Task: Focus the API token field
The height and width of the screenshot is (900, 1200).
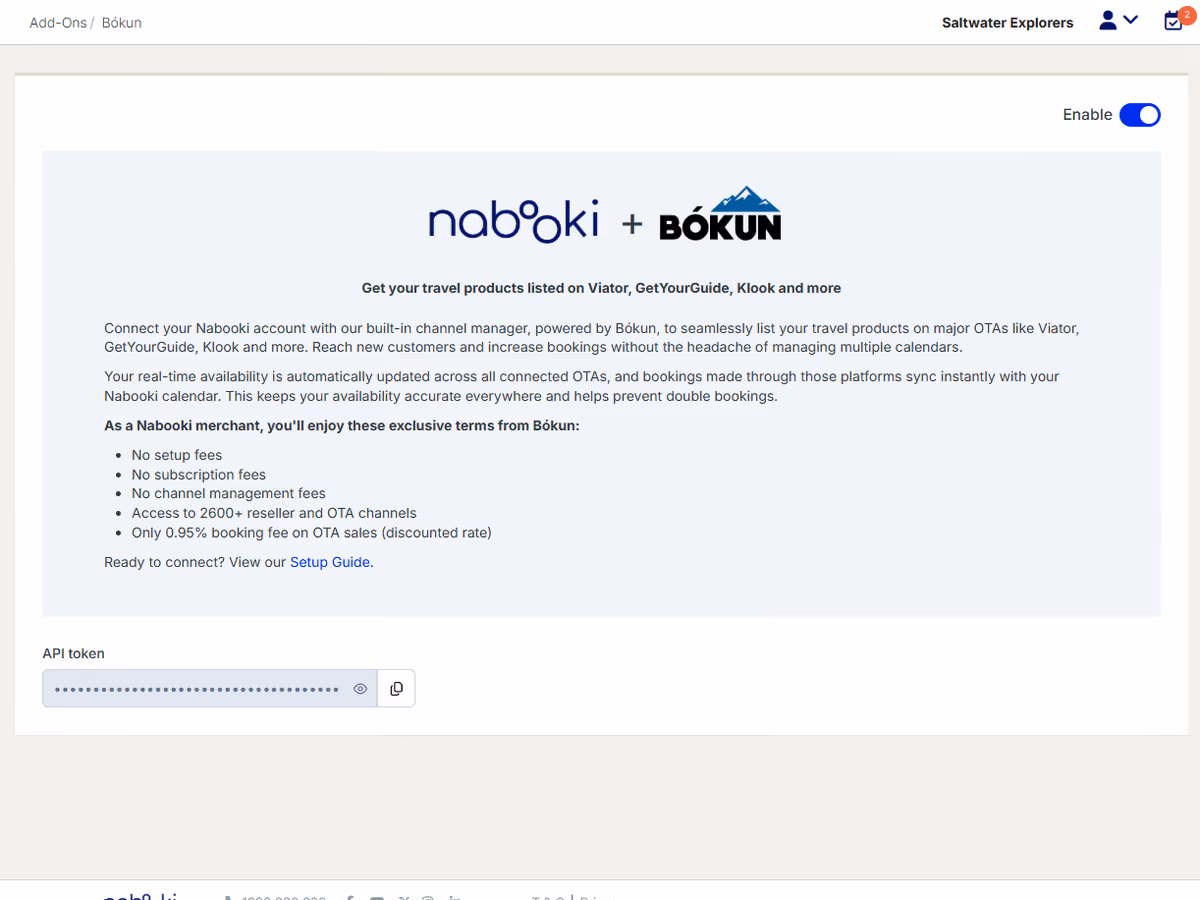Action: coord(209,689)
